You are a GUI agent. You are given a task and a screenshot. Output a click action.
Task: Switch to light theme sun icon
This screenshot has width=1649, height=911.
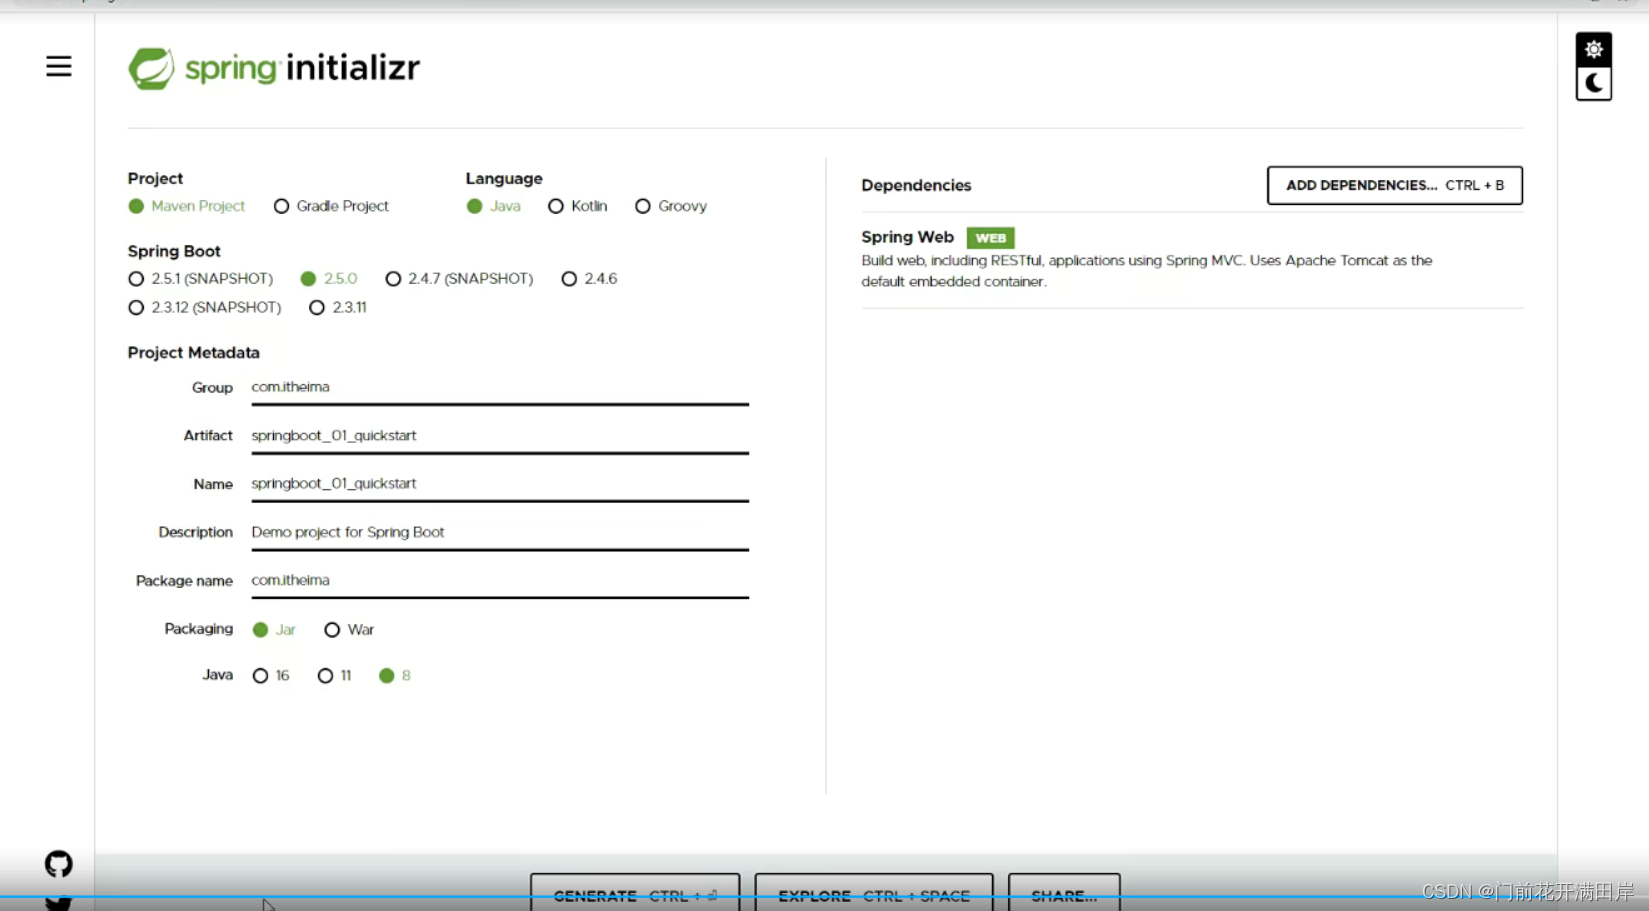(1593, 49)
